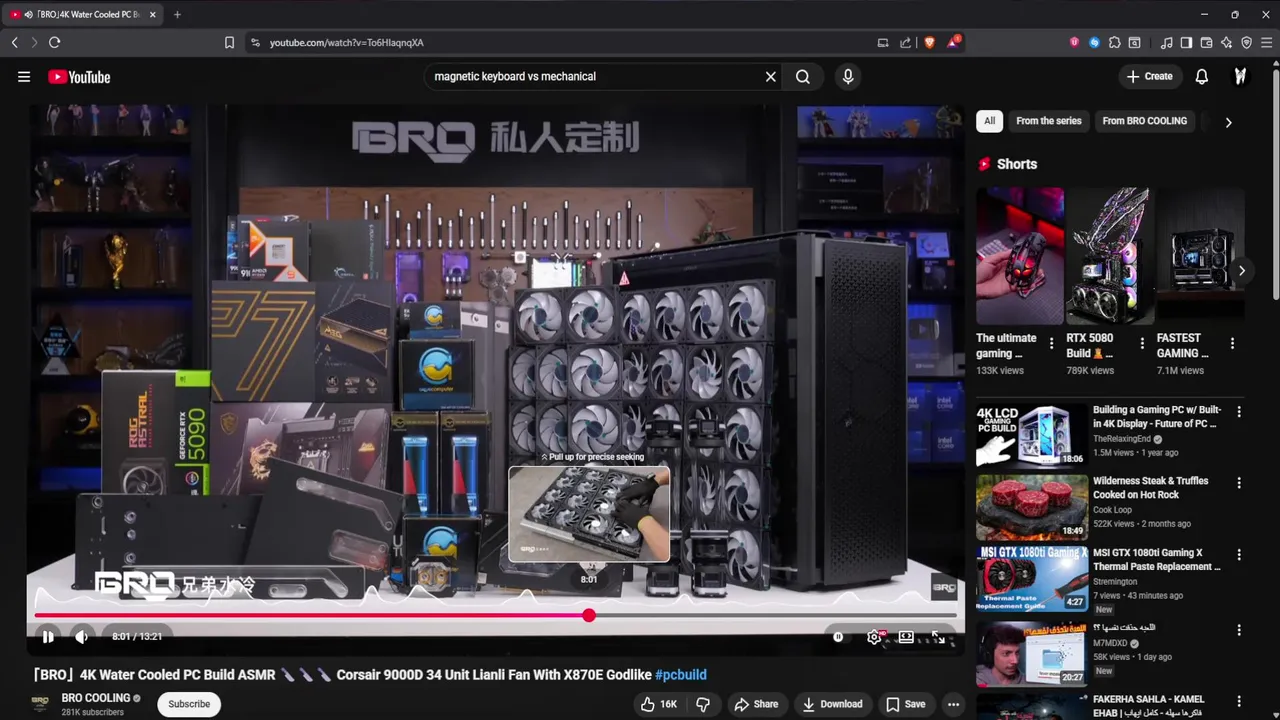
Task: Open Leo AI sparkle icon in toolbar
Action: [1226, 42]
